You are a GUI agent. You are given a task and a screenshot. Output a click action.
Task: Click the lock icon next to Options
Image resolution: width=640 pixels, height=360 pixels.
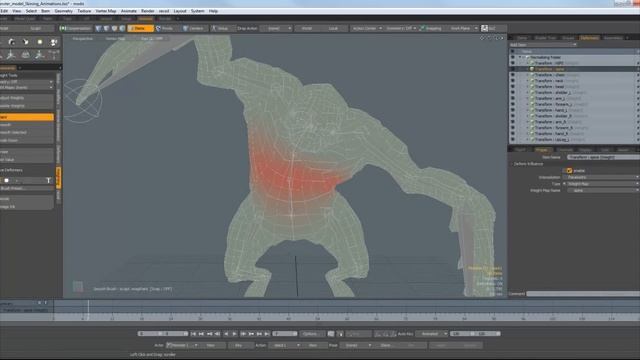pyautogui.click(x=340, y=334)
